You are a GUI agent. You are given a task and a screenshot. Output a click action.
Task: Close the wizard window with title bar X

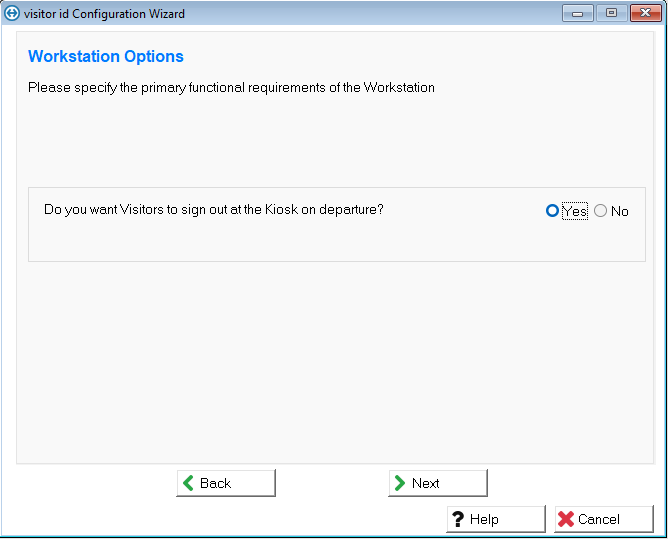click(643, 14)
